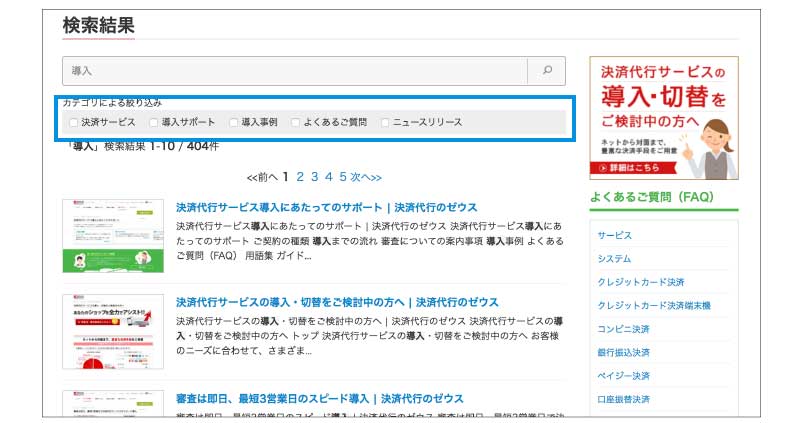Click the よくあるご質問（FAQ）sidebar heading
Viewport: 800px width, 423px height.
(652, 197)
